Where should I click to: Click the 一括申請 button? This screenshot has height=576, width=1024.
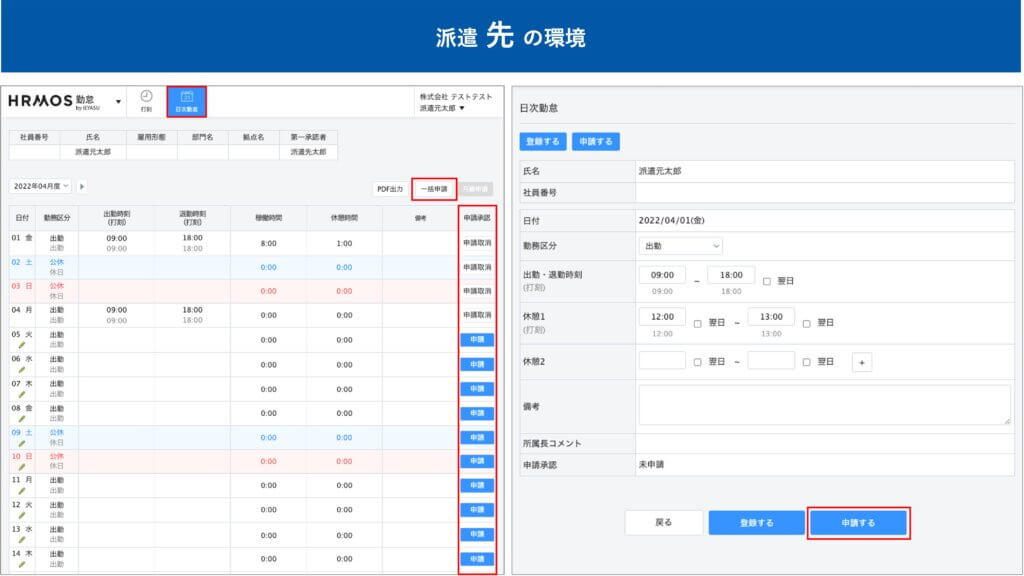(433, 188)
